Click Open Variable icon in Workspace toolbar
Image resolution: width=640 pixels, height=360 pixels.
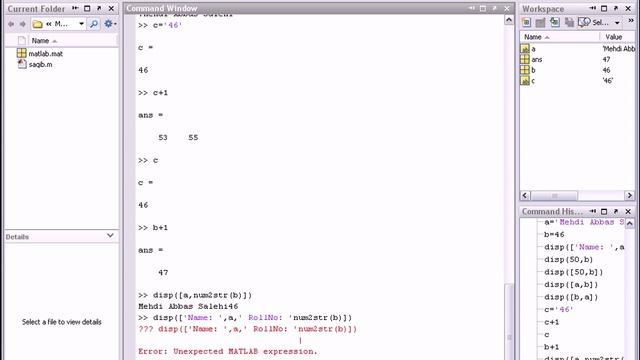pos(540,22)
